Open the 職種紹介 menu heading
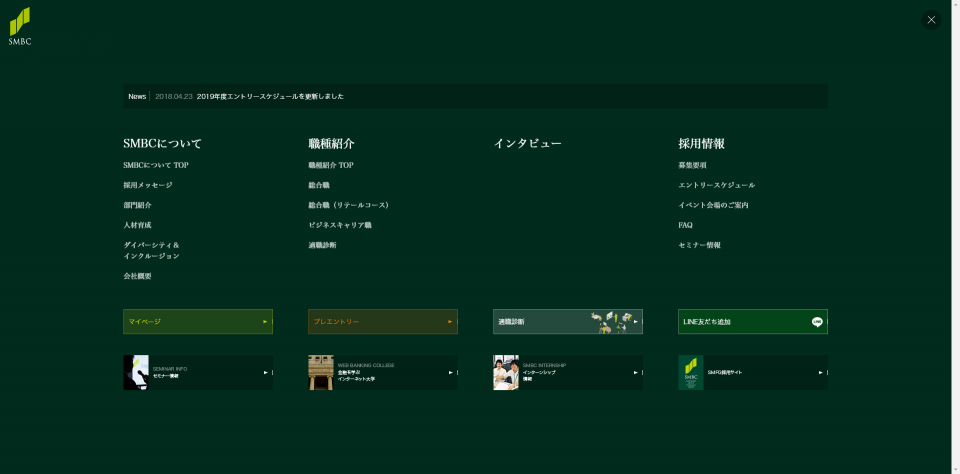 (x=331, y=144)
